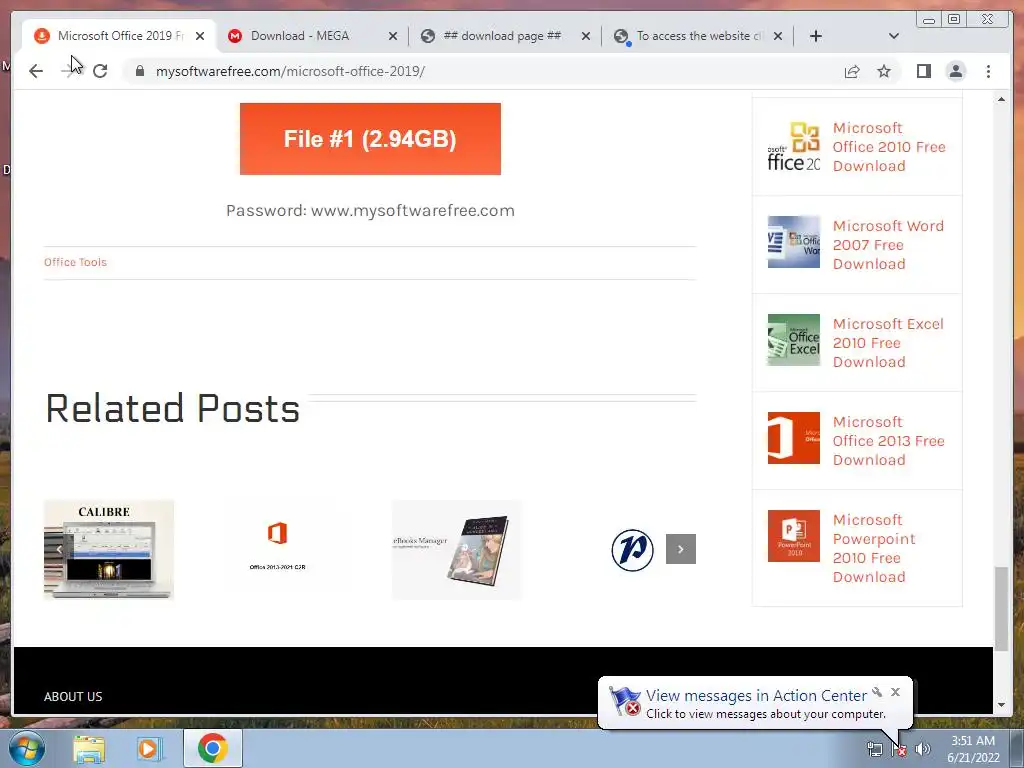Open the Office Tools category link
Viewport: 1024px width, 768px height.
[75, 262]
